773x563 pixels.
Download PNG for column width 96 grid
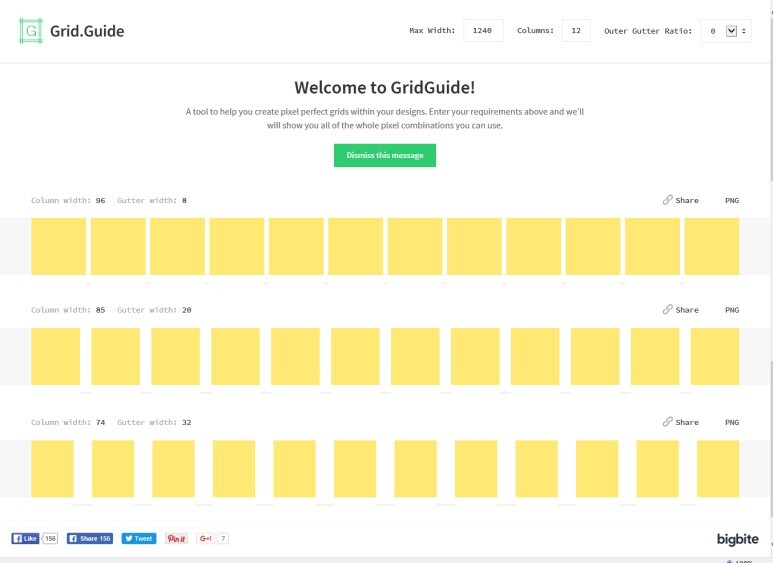[732, 200]
